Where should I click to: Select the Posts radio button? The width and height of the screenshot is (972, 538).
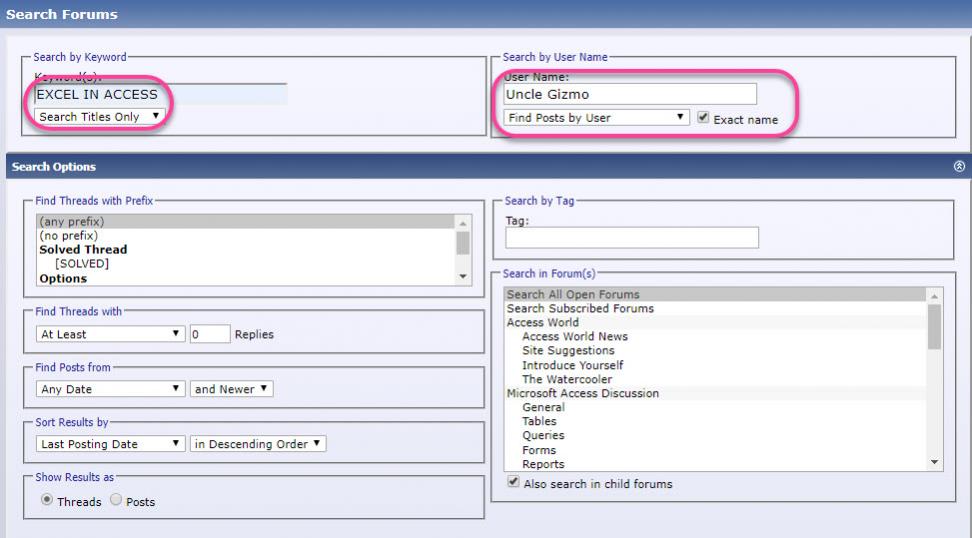(115, 501)
